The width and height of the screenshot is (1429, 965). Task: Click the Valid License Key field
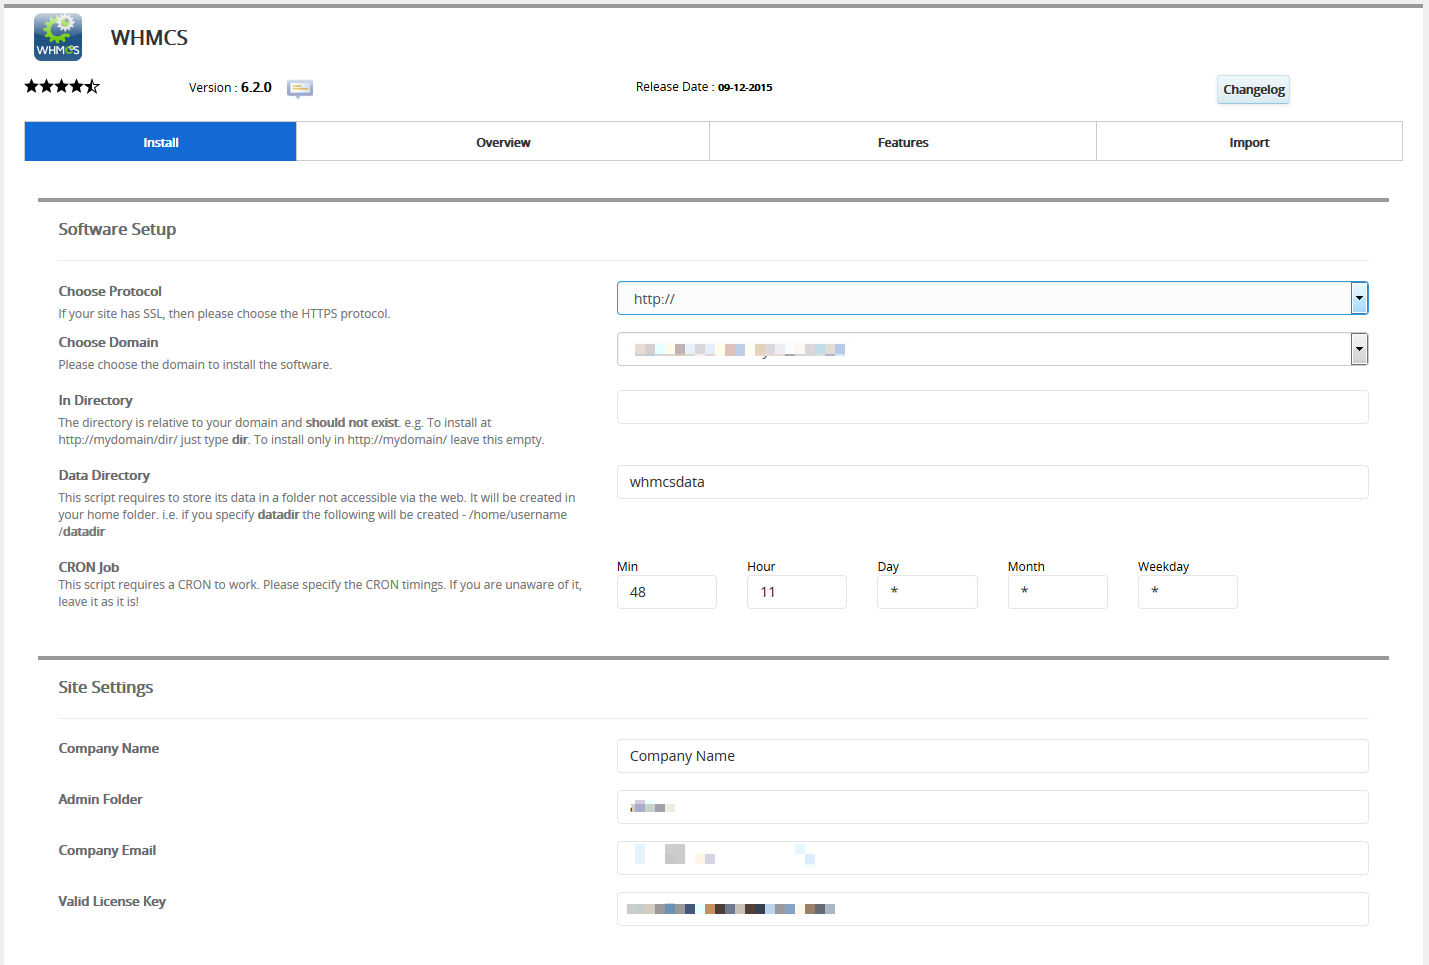coord(992,910)
